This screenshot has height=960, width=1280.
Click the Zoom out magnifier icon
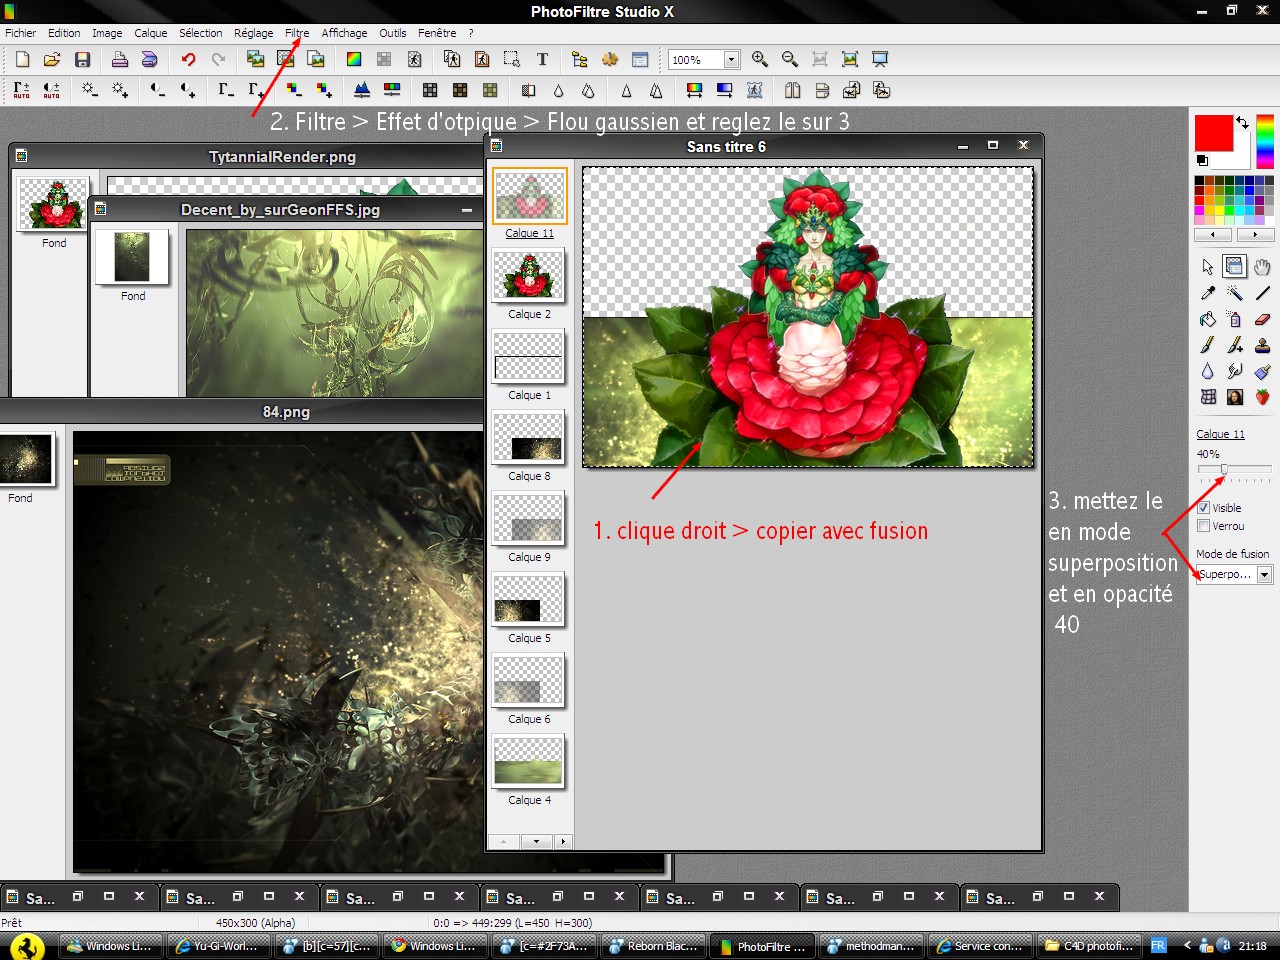pyautogui.click(x=790, y=59)
